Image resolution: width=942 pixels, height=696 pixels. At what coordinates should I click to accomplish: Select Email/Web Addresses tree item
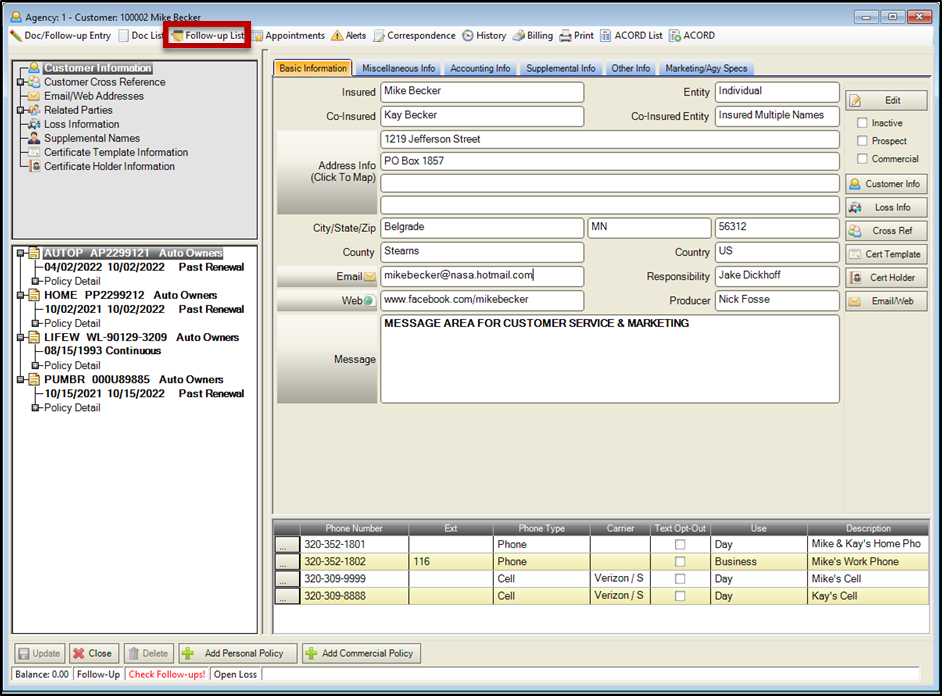tap(94, 96)
